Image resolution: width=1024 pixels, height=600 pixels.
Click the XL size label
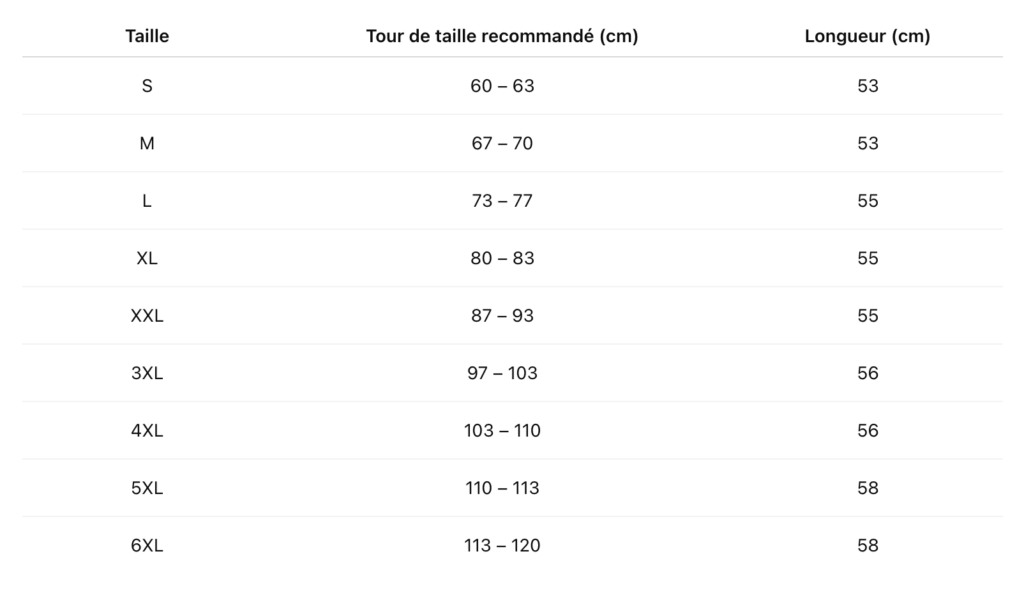tap(147, 258)
